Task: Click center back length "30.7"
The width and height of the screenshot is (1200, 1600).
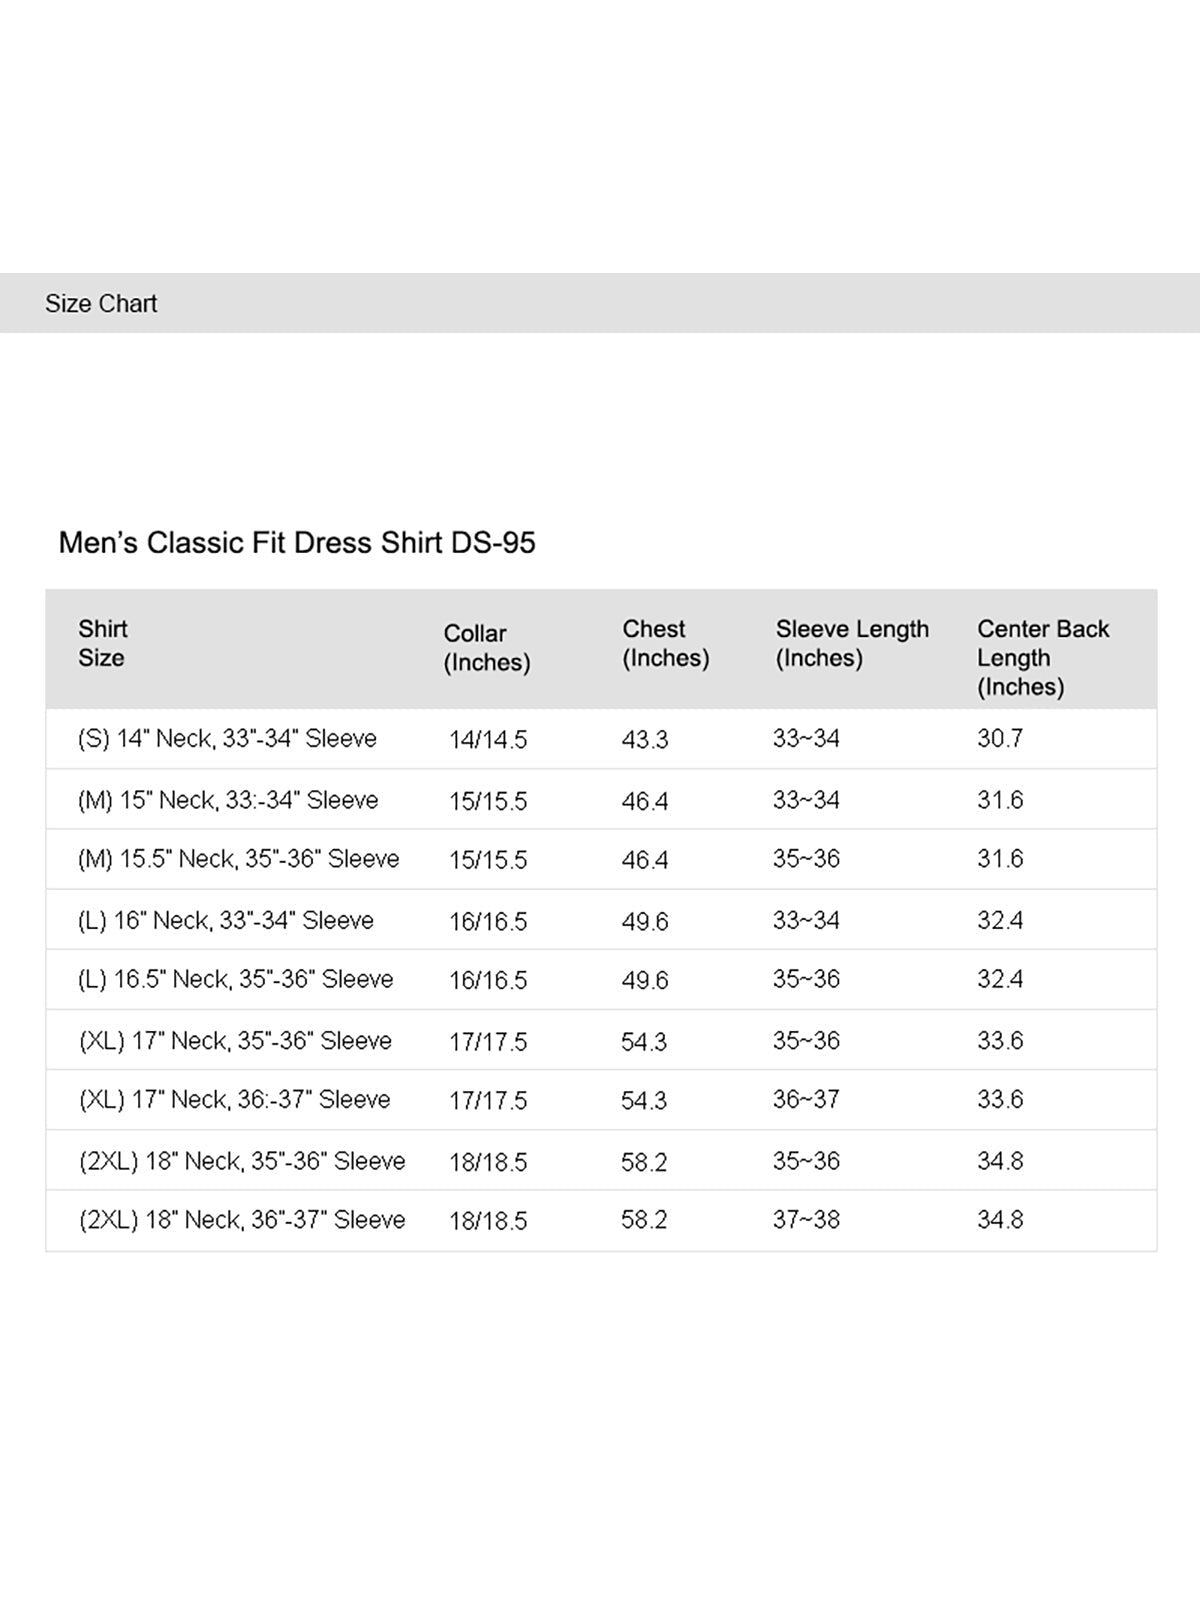Action: [1000, 738]
